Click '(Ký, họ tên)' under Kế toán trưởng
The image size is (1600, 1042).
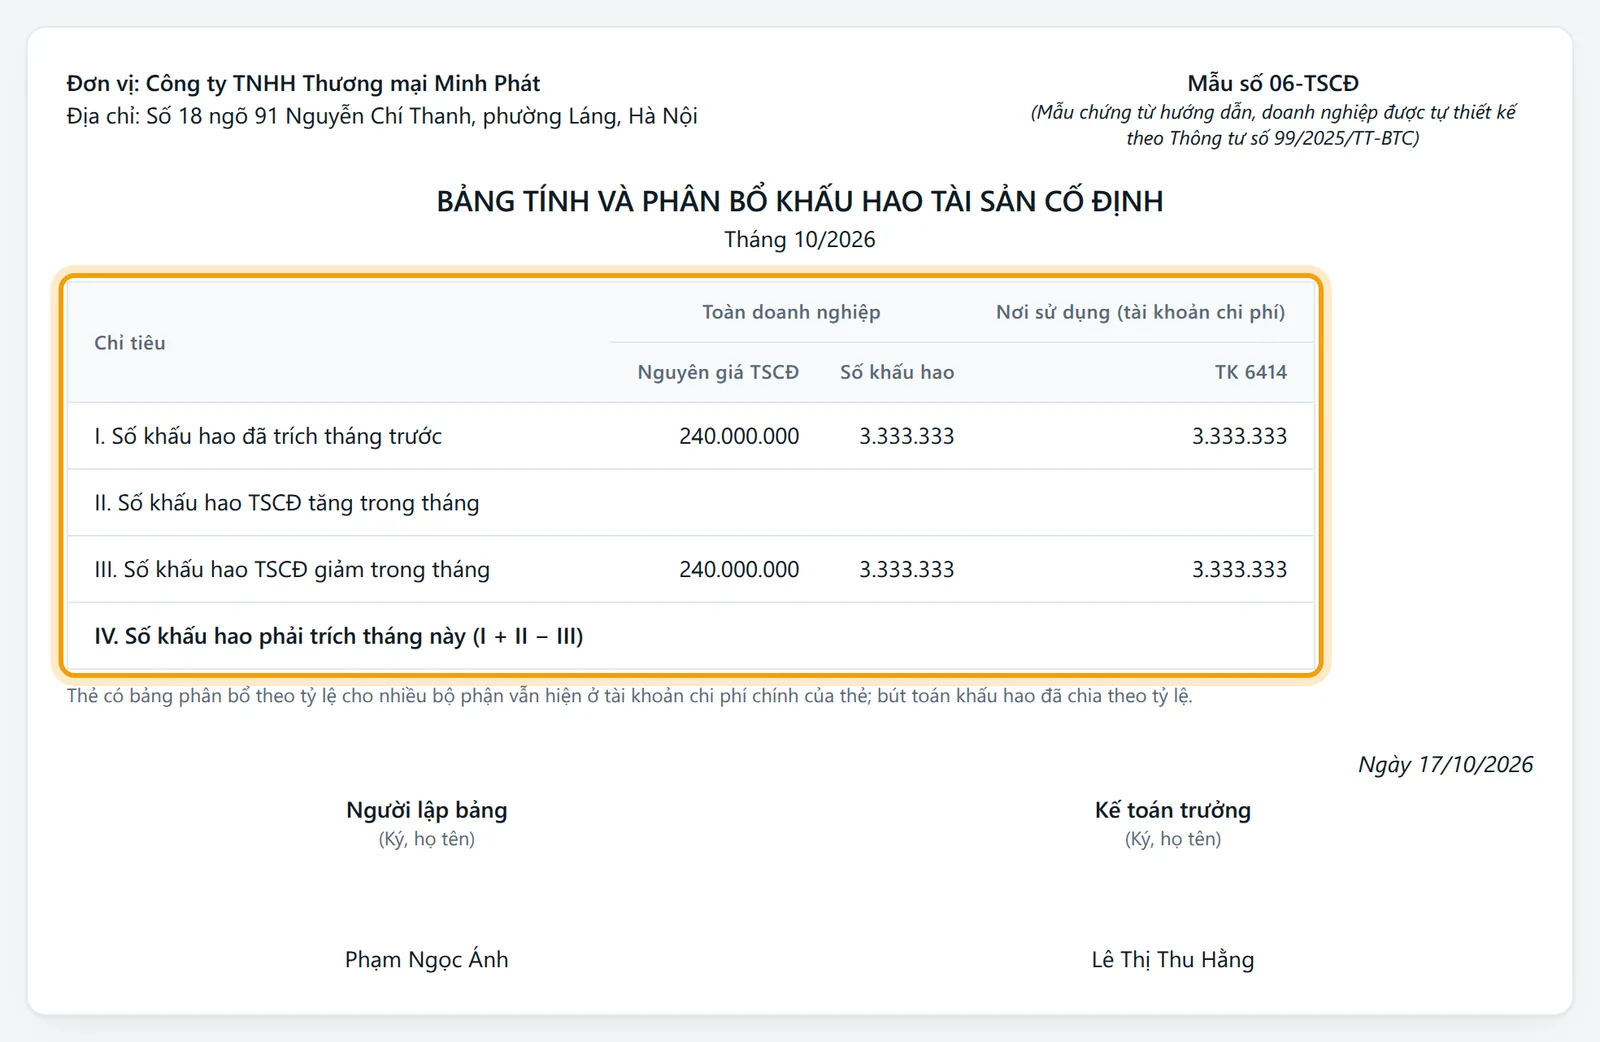pyautogui.click(x=1173, y=839)
